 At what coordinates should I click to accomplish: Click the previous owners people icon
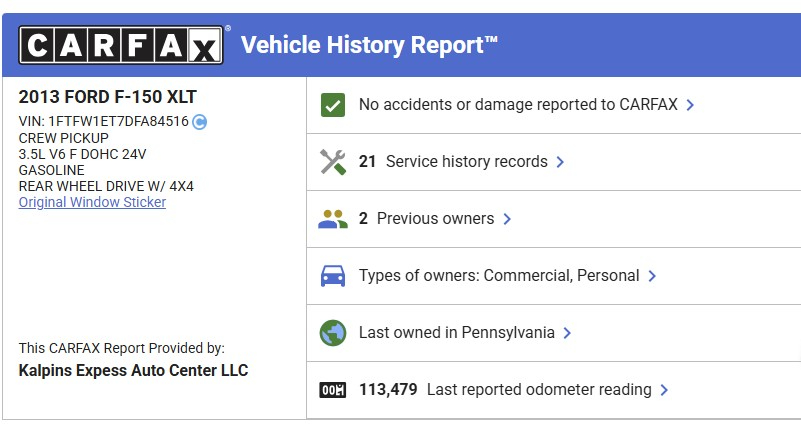332,218
